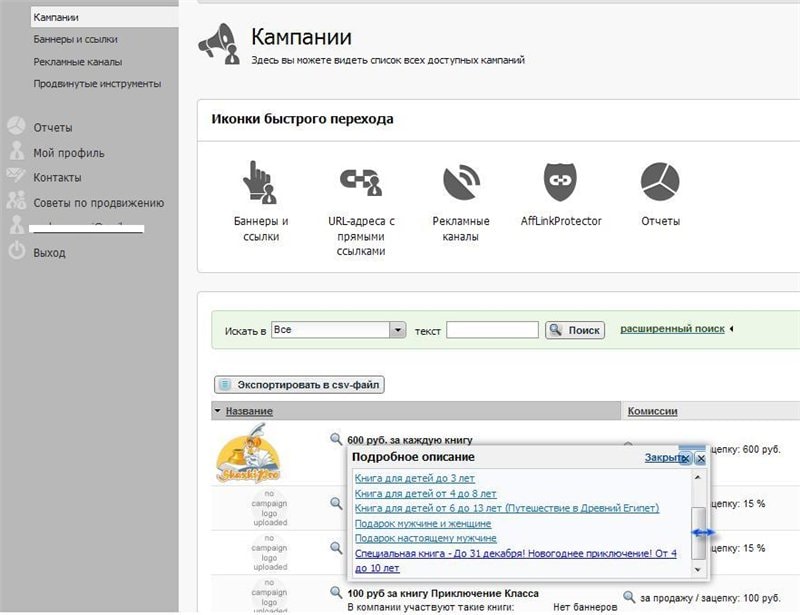800x615 pixels.
Task: Click the Рекламные каналы satellite dish icon
Action: [461, 183]
